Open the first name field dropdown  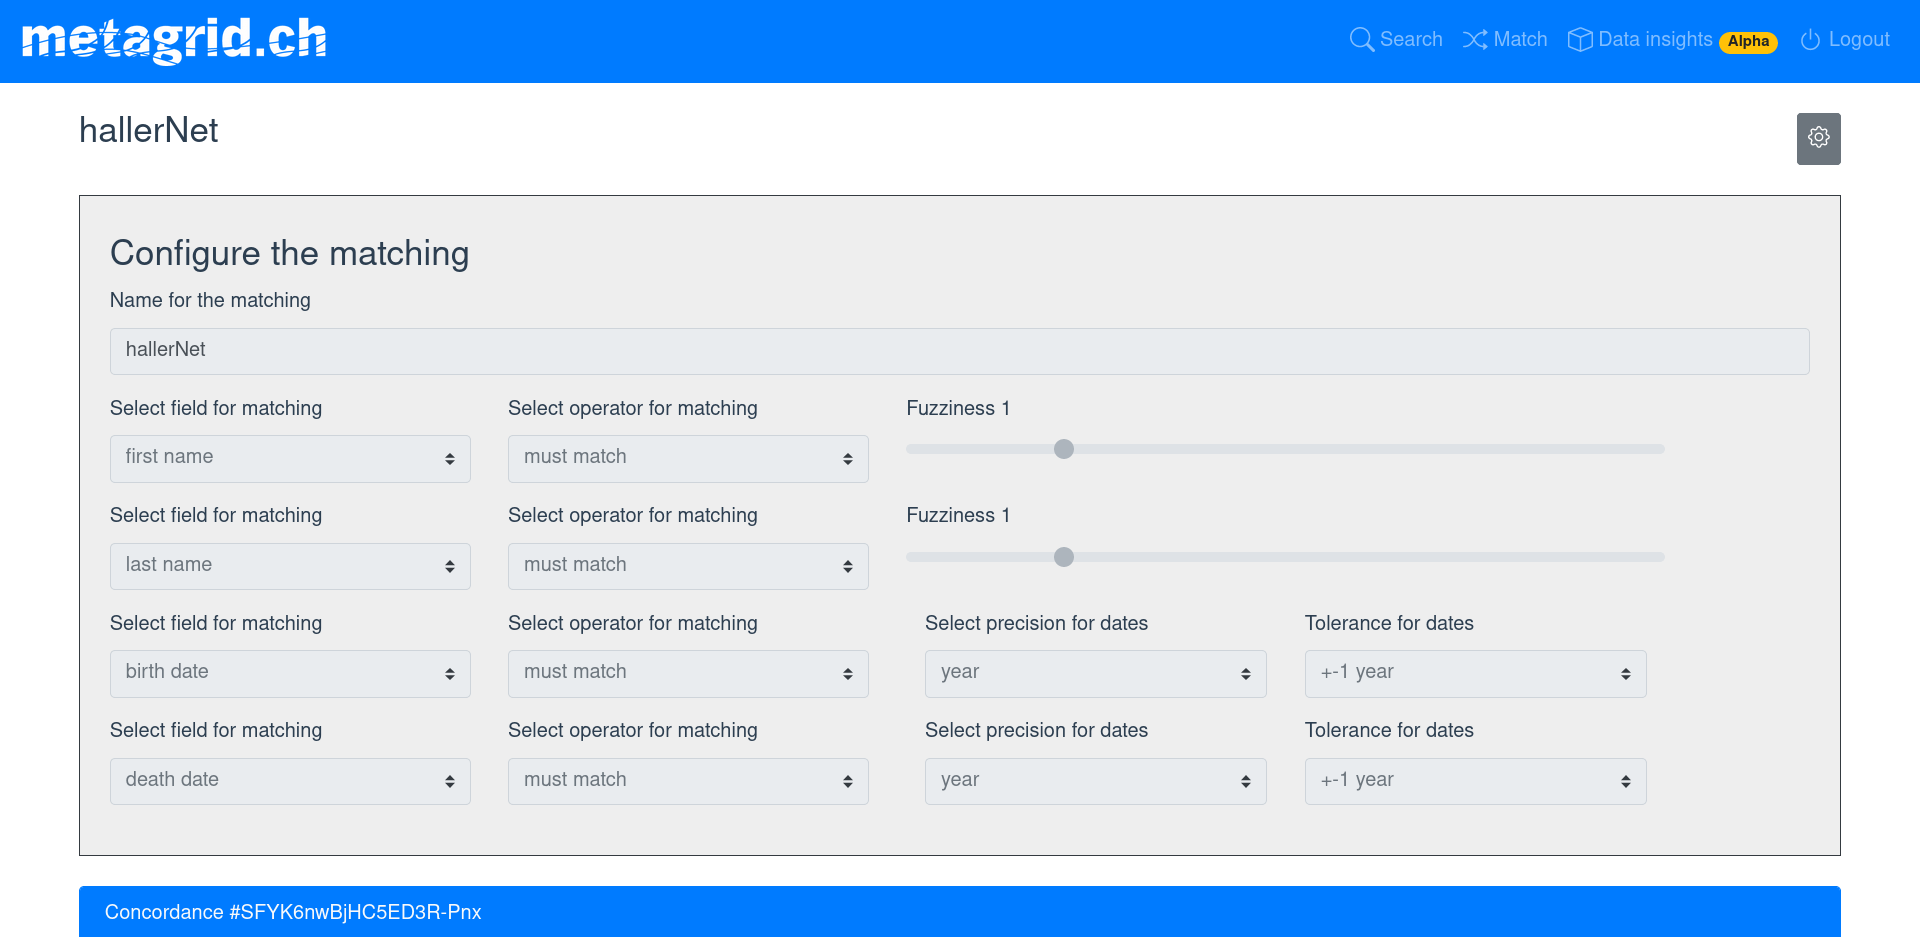(290, 458)
